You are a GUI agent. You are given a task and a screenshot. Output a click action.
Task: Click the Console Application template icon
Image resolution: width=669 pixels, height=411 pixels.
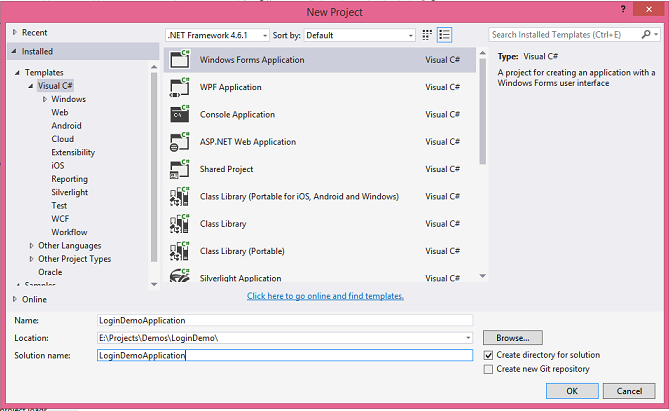180,114
